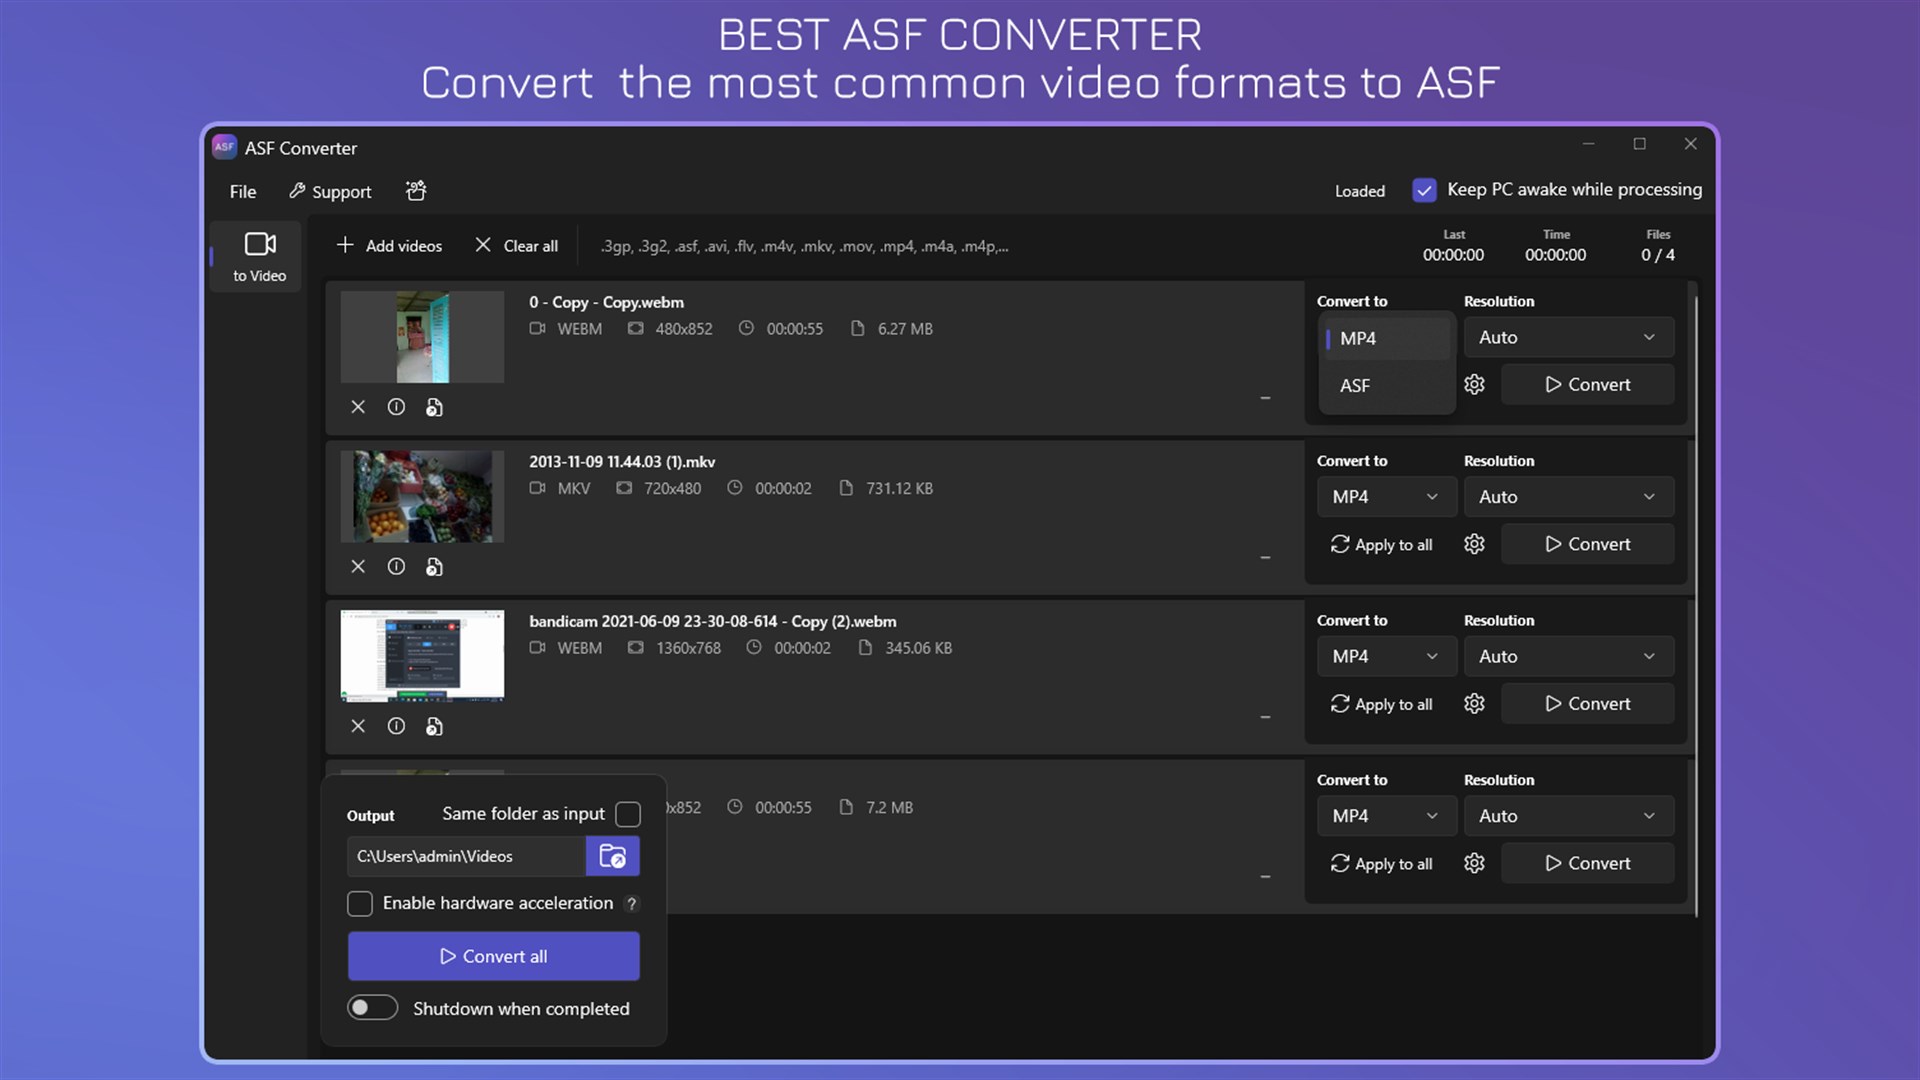The height and width of the screenshot is (1080, 1920).
Task: Open the File menu
Action: coord(242,192)
